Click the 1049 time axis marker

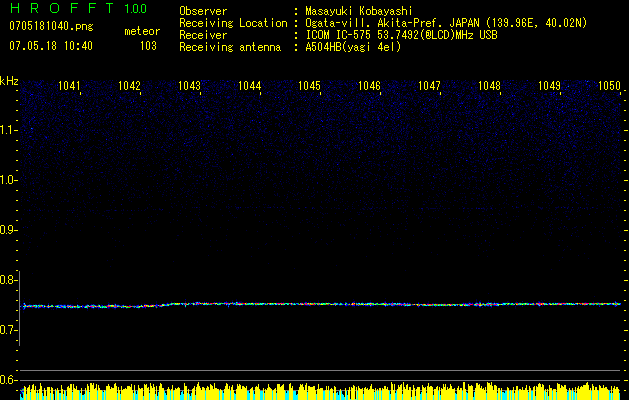pyautogui.click(x=549, y=85)
